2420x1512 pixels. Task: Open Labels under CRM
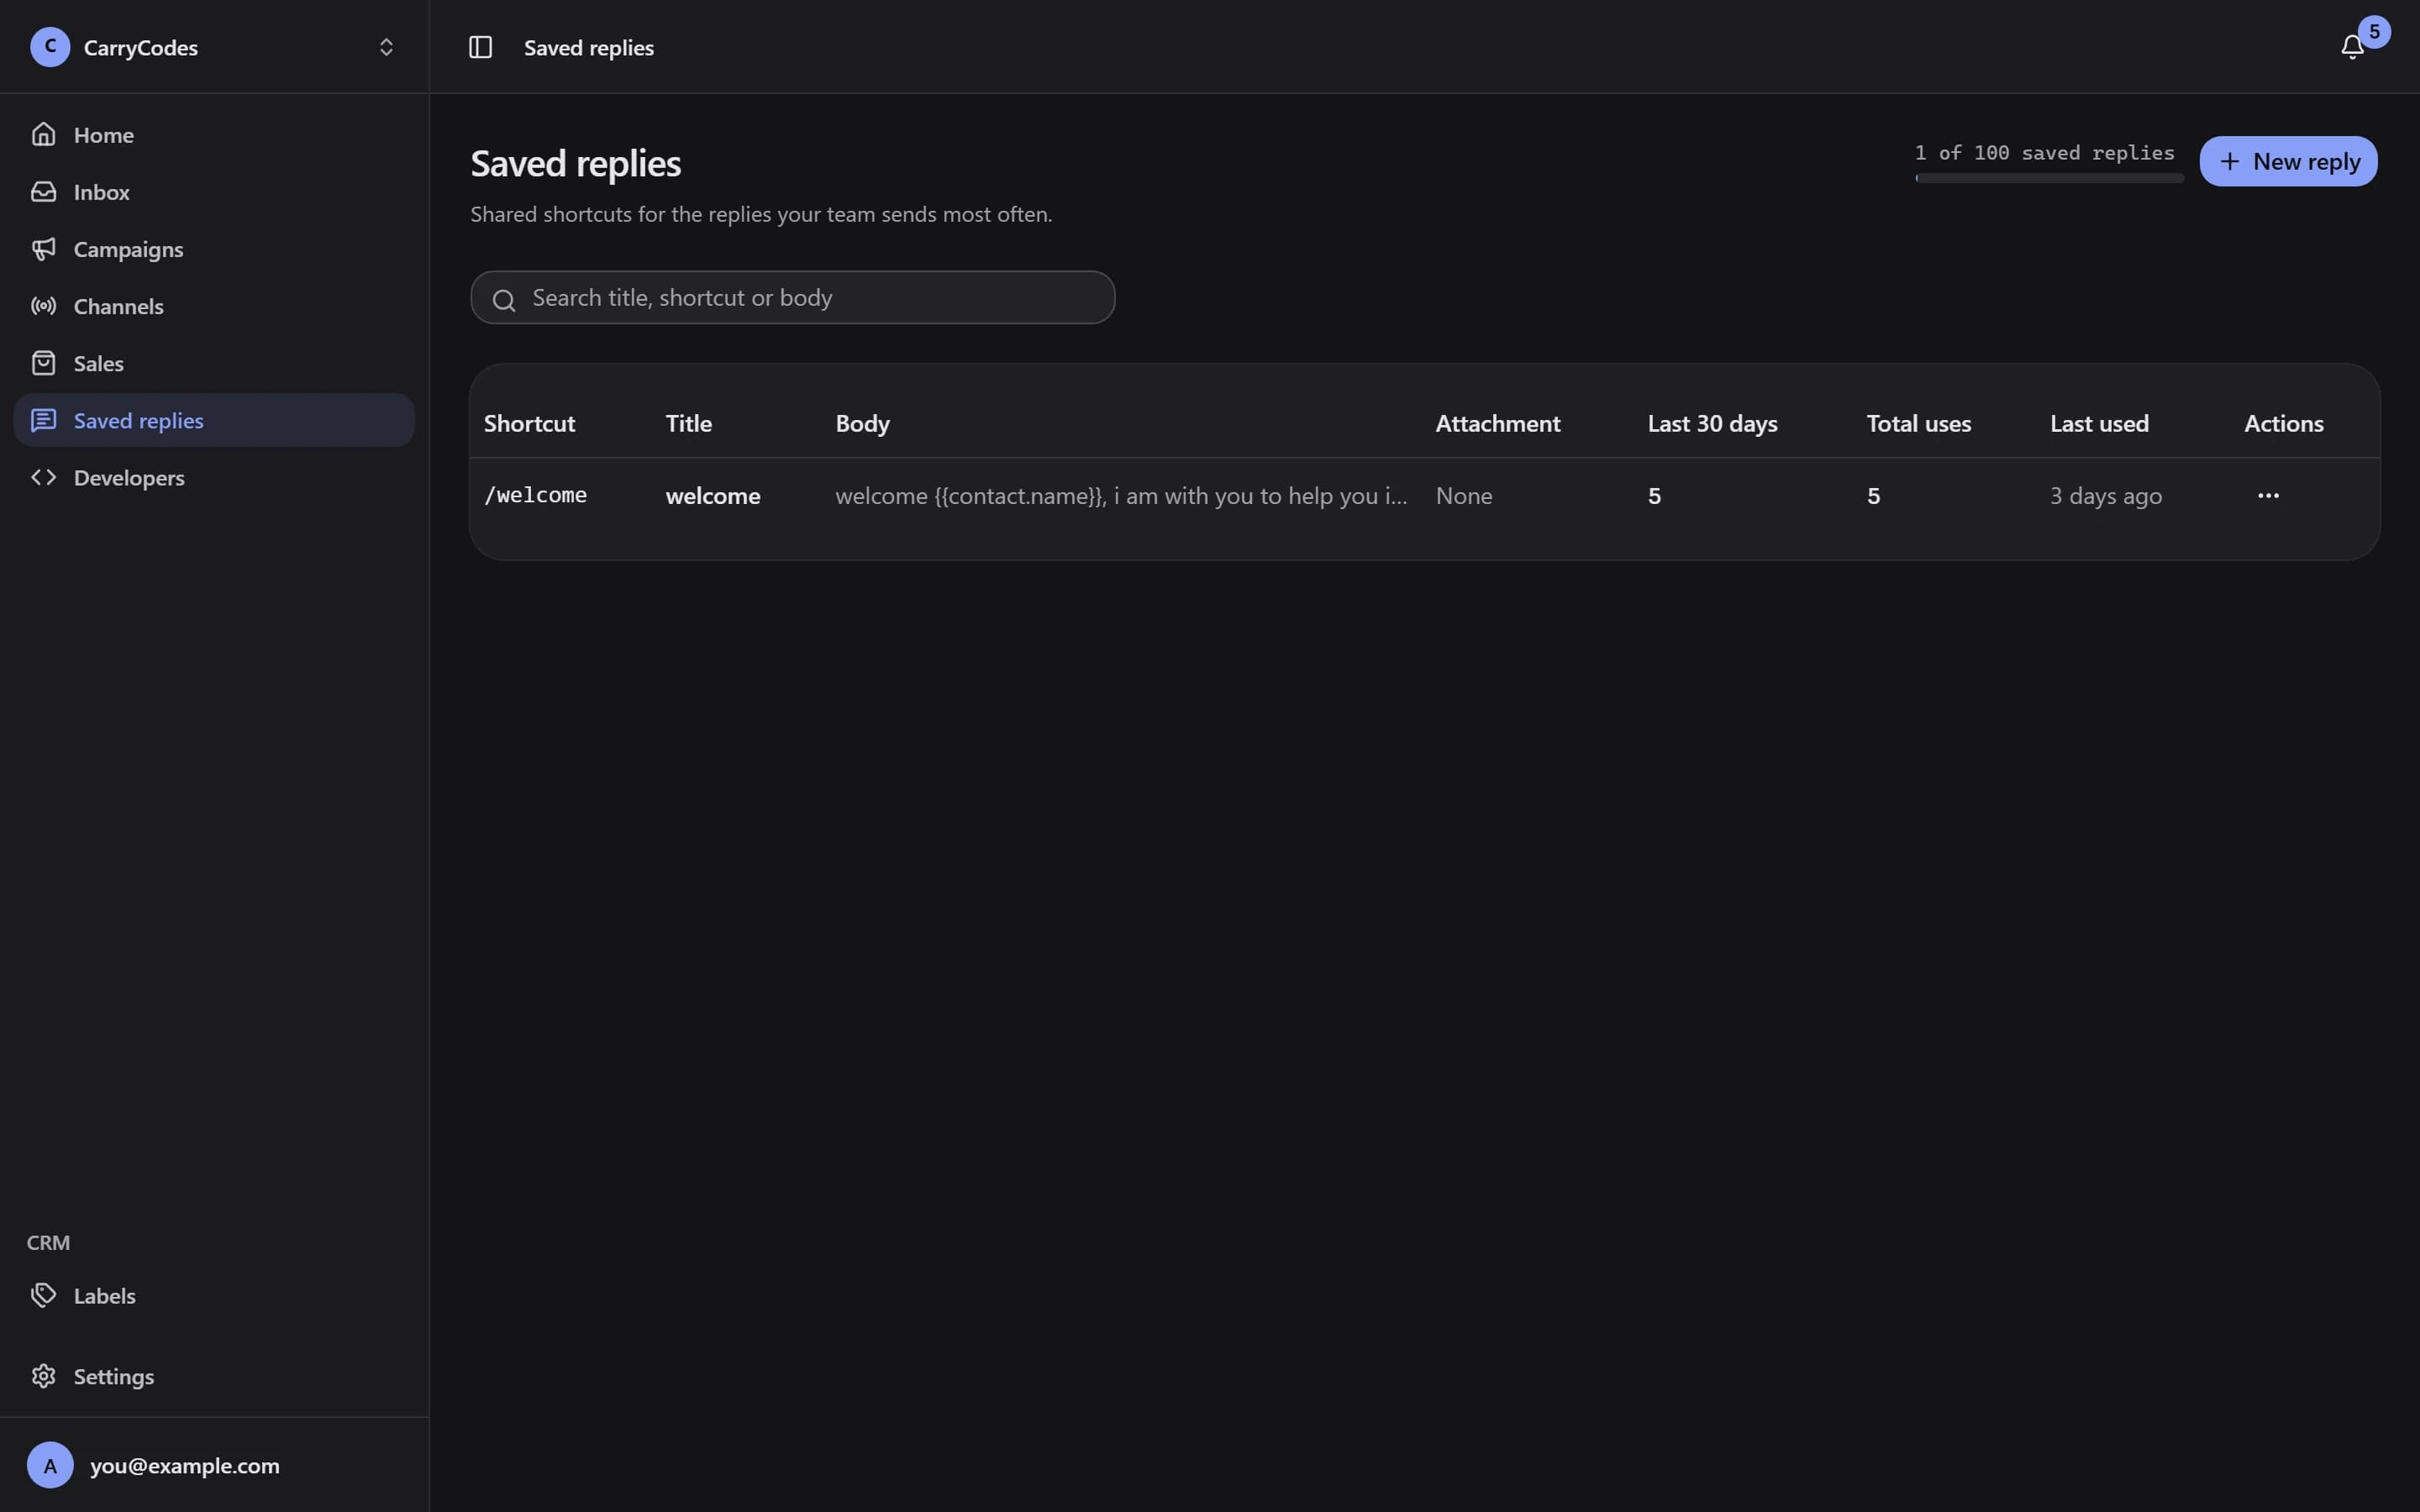tap(214, 1295)
